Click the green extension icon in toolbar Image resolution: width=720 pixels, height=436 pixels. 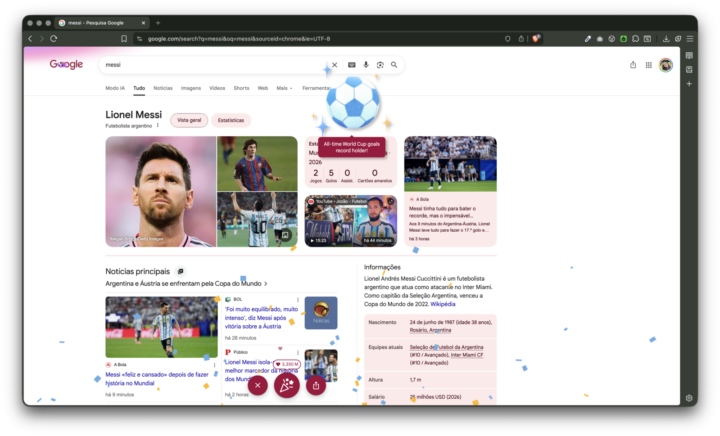pyautogui.click(x=624, y=39)
